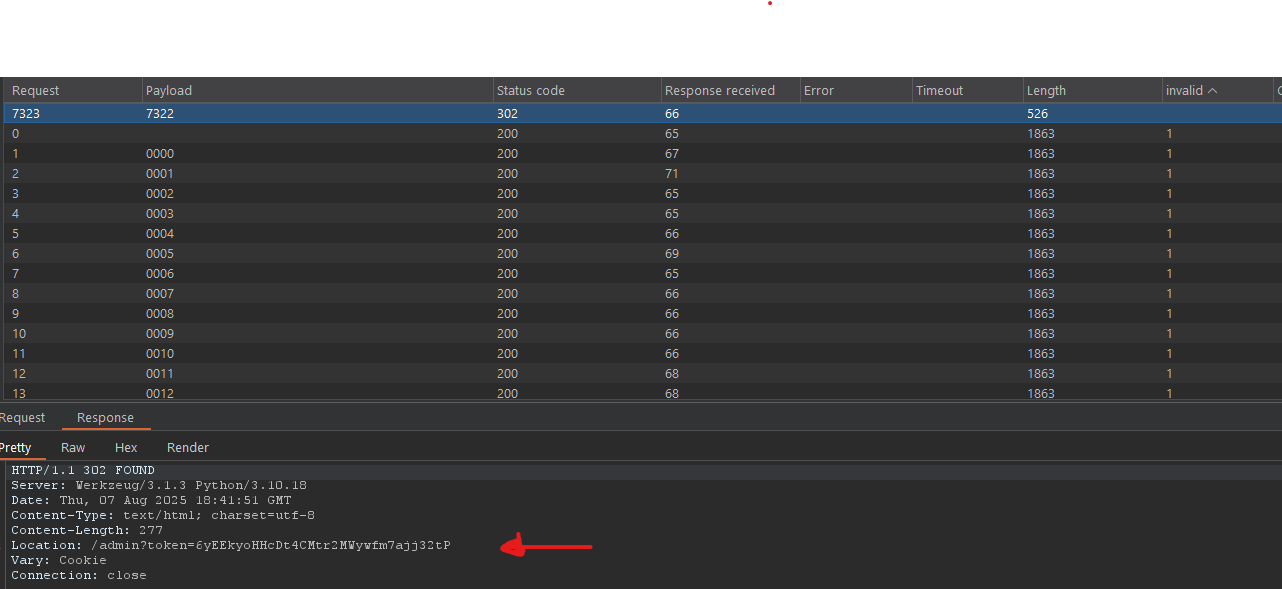The image size is (1282, 589).
Task: Select the Pretty view tab
Action: [x=16, y=448]
